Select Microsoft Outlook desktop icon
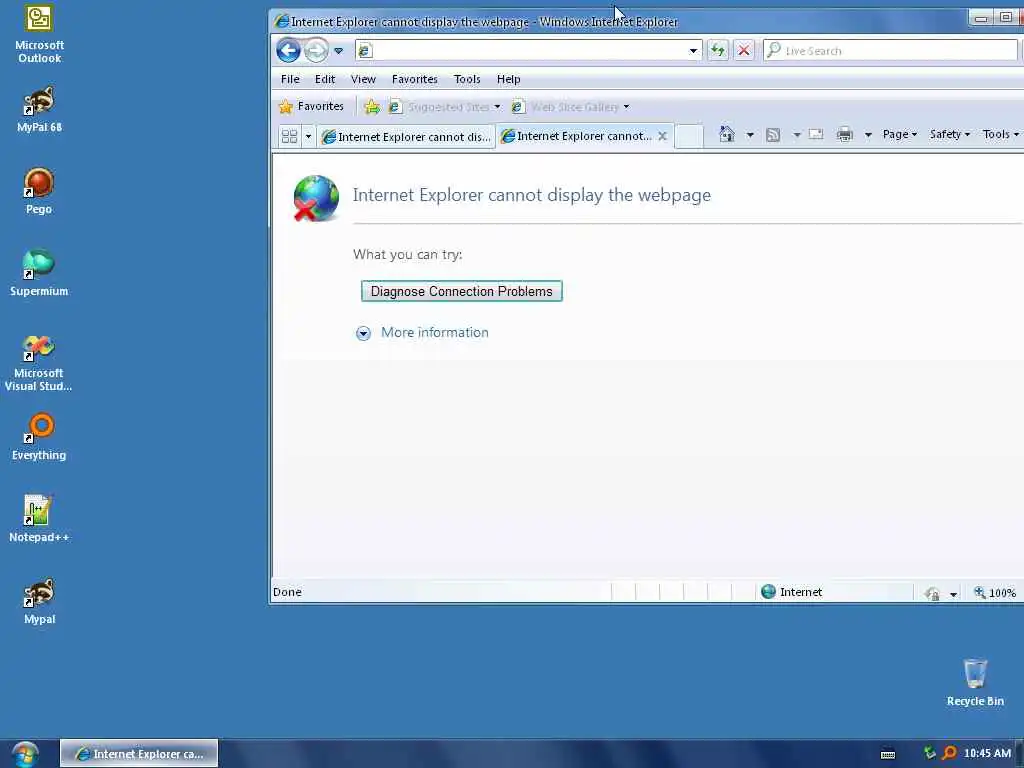 (39, 34)
